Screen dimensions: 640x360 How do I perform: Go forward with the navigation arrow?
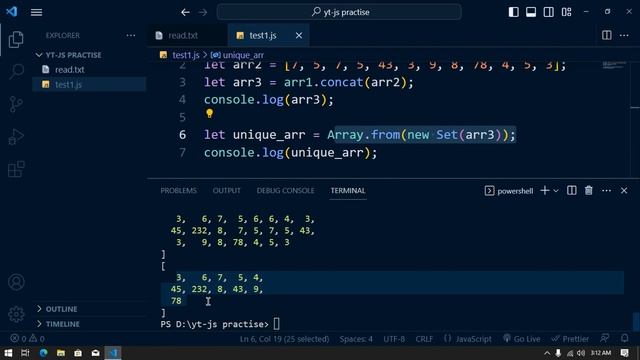203,12
